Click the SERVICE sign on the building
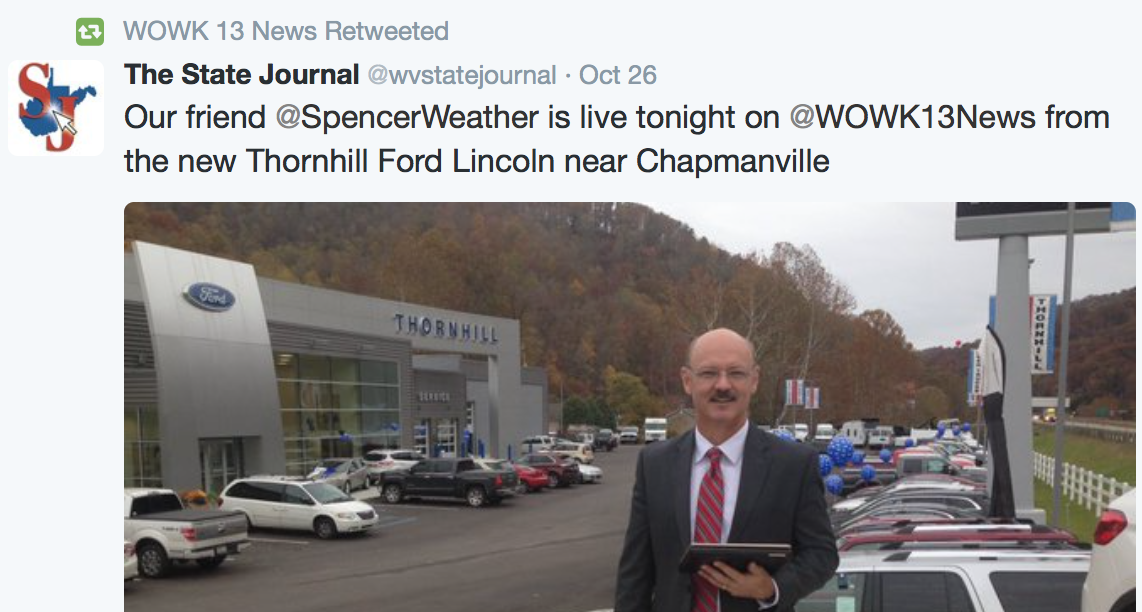This screenshot has height=612, width=1142. click(434, 397)
